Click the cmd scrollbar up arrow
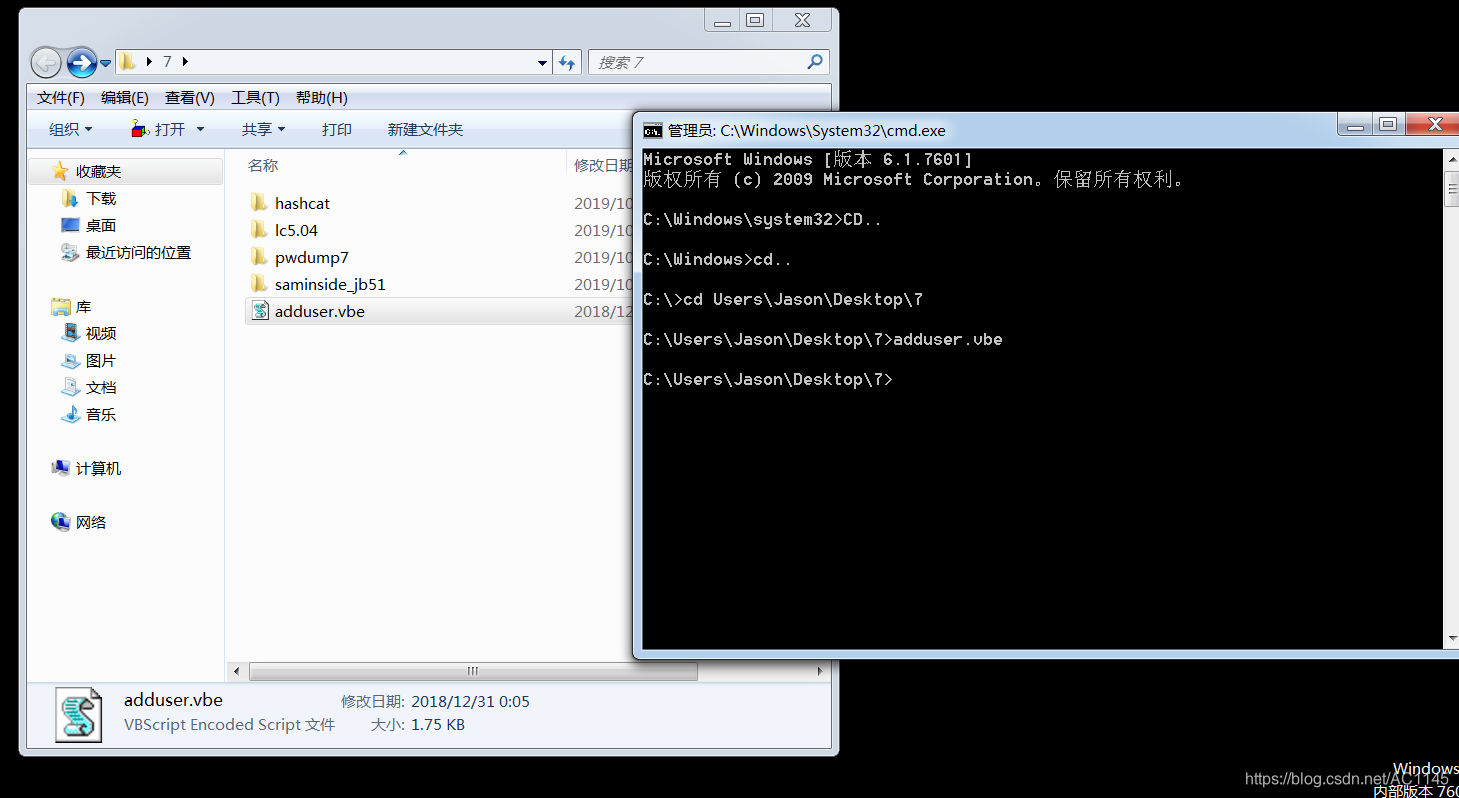Screen dimensions: 1459x798 point(1452,160)
